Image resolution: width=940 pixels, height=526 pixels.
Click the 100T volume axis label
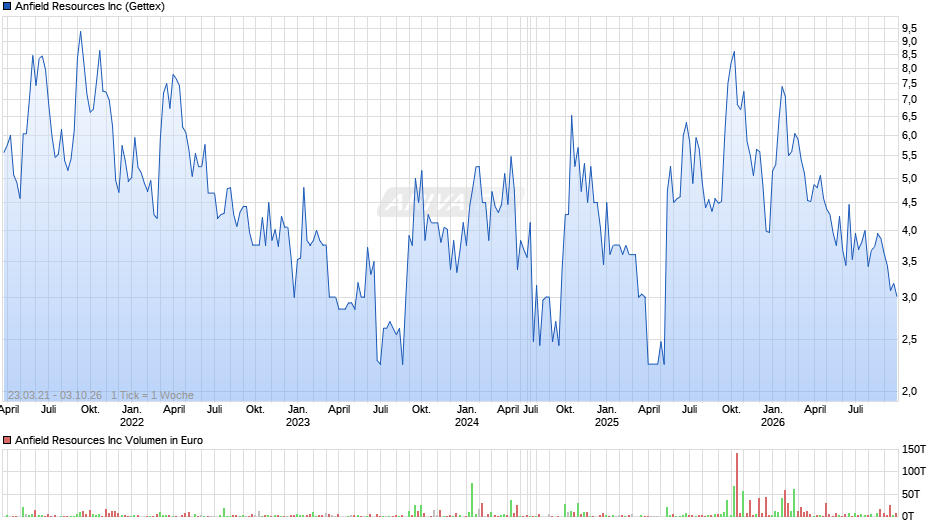914,471
